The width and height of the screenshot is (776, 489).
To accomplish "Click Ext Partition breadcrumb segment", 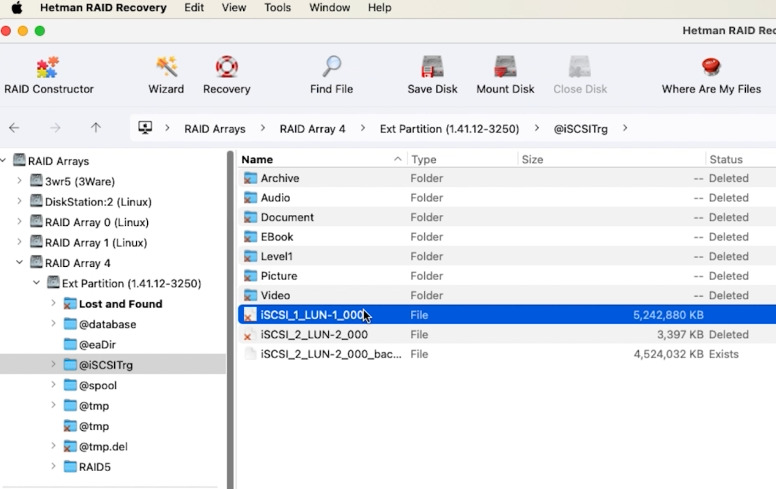I will [449, 129].
